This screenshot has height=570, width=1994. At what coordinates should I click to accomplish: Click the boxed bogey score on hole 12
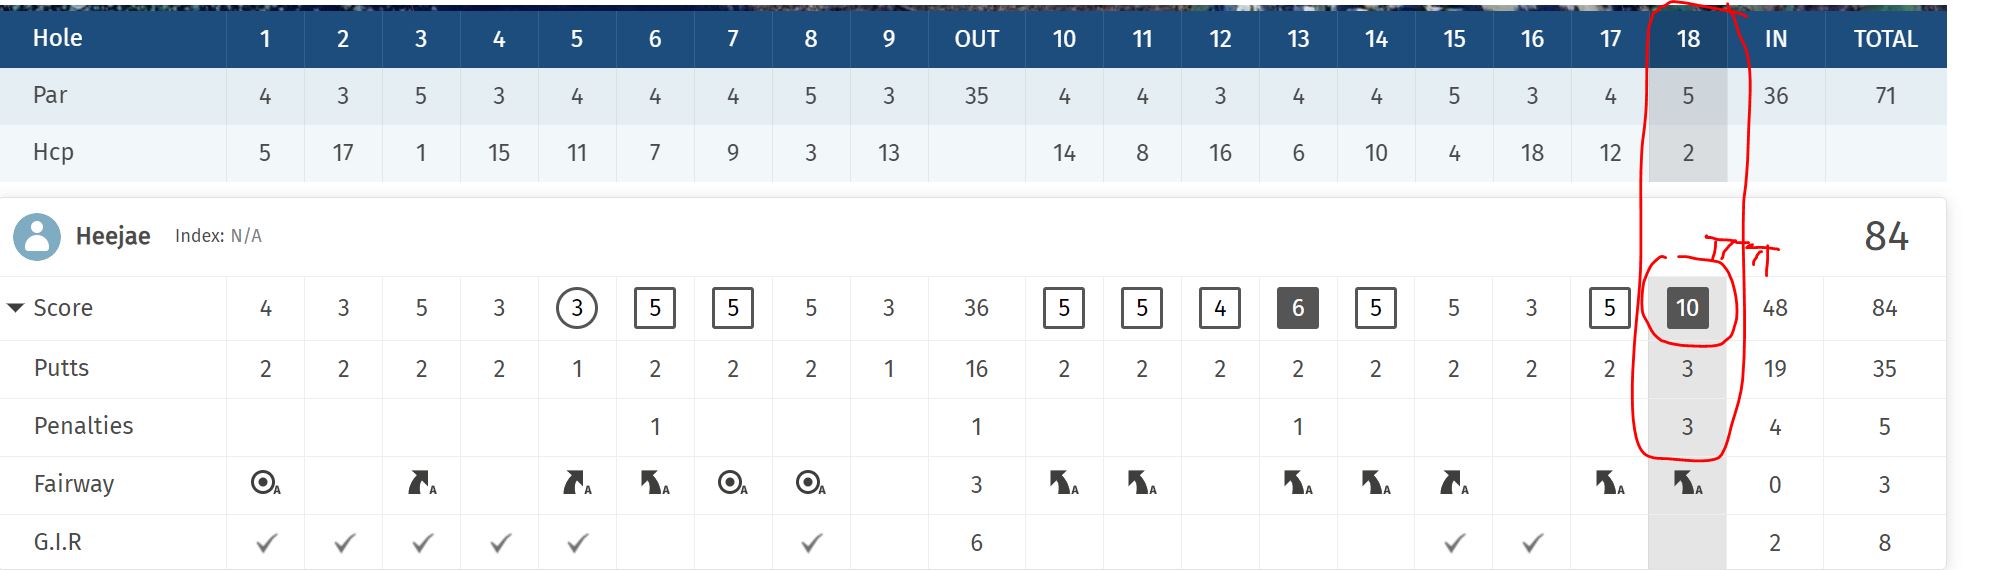click(x=1220, y=308)
